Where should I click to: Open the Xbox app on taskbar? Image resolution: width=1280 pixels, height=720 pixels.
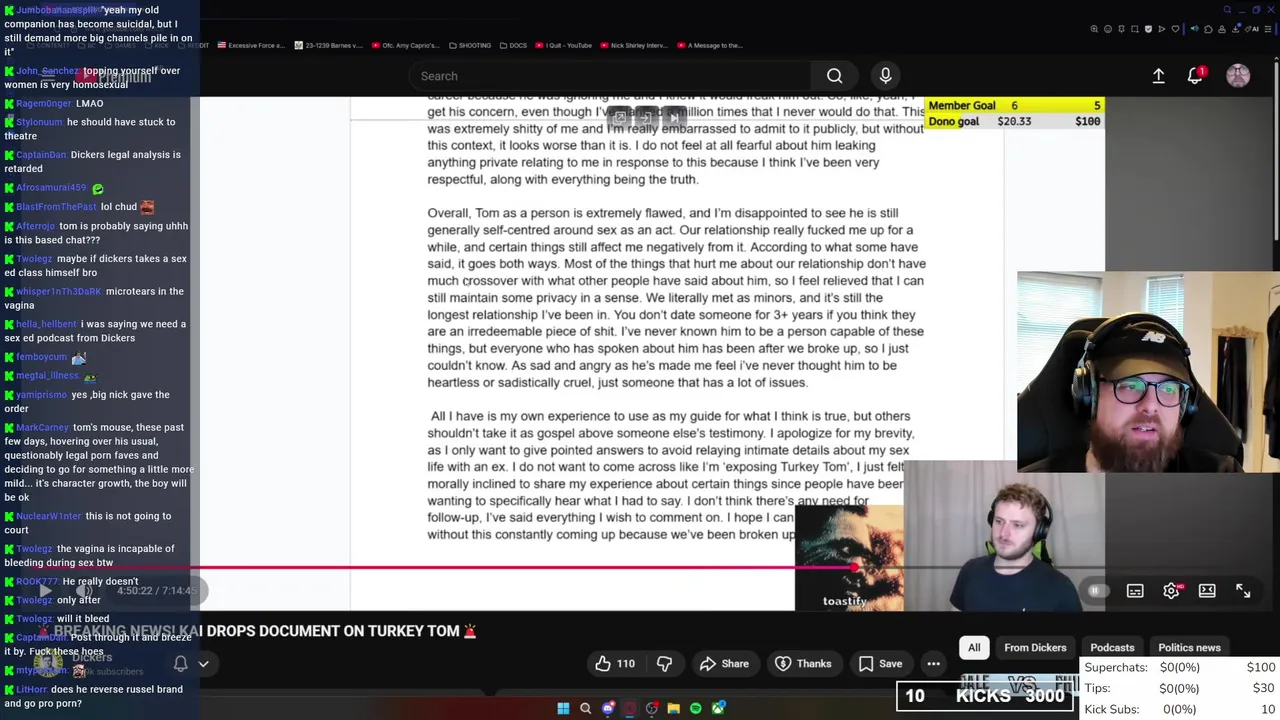click(x=718, y=708)
